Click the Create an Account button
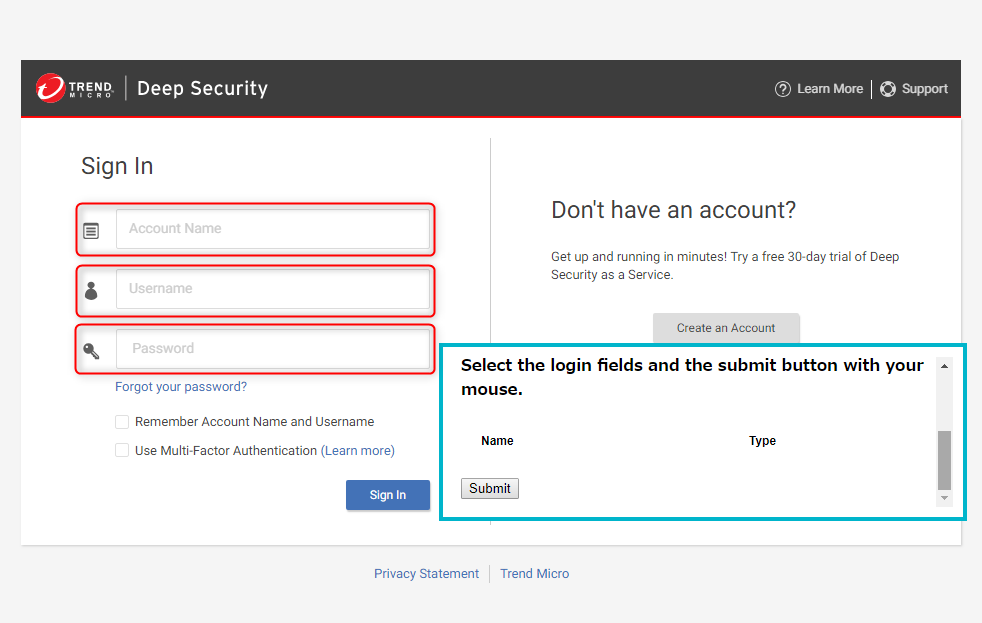 pos(726,328)
